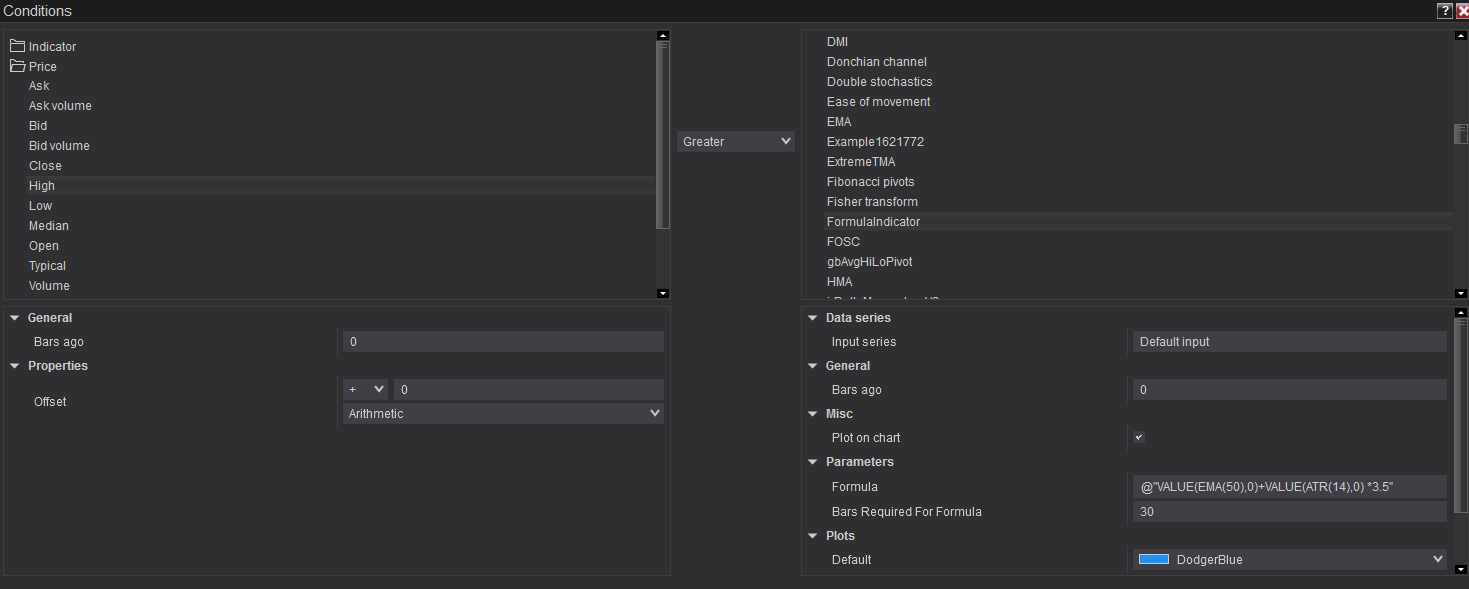Select Fisher transform indicator
The width and height of the screenshot is (1469, 589).
872,202
